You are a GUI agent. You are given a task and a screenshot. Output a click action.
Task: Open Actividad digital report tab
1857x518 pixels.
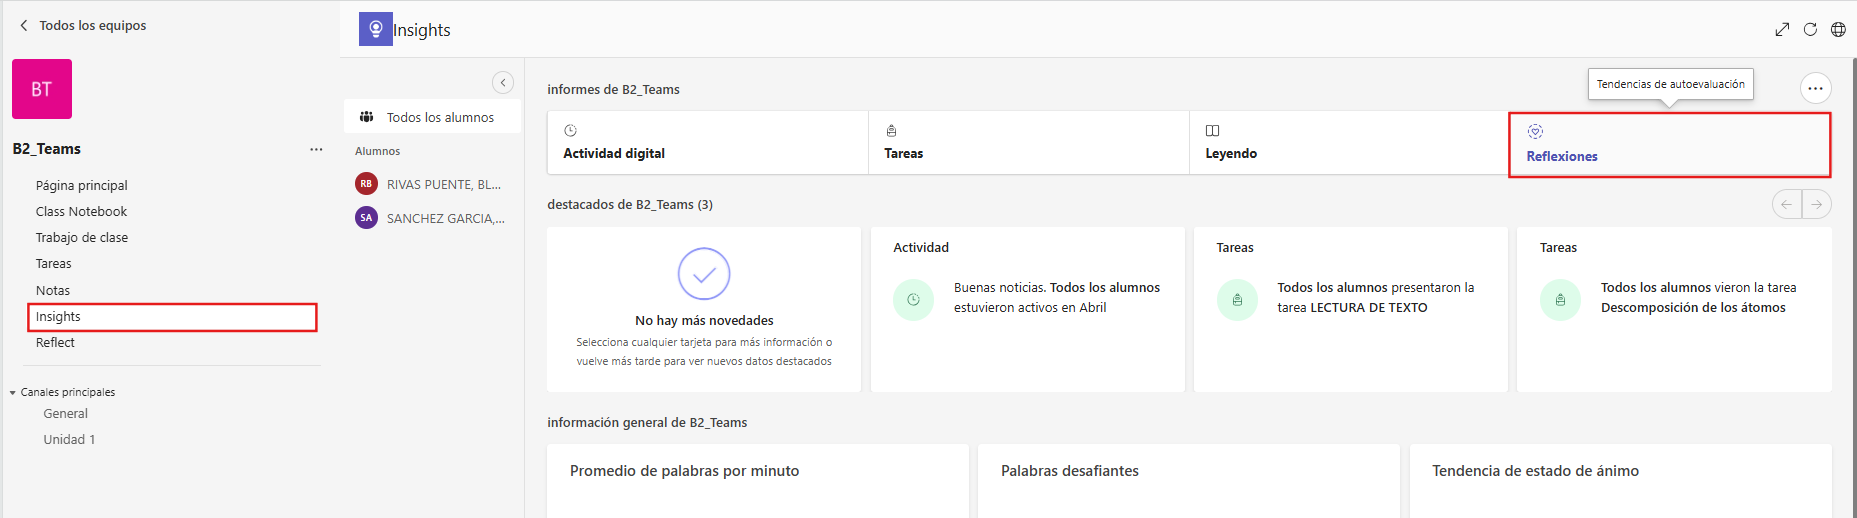pos(708,143)
